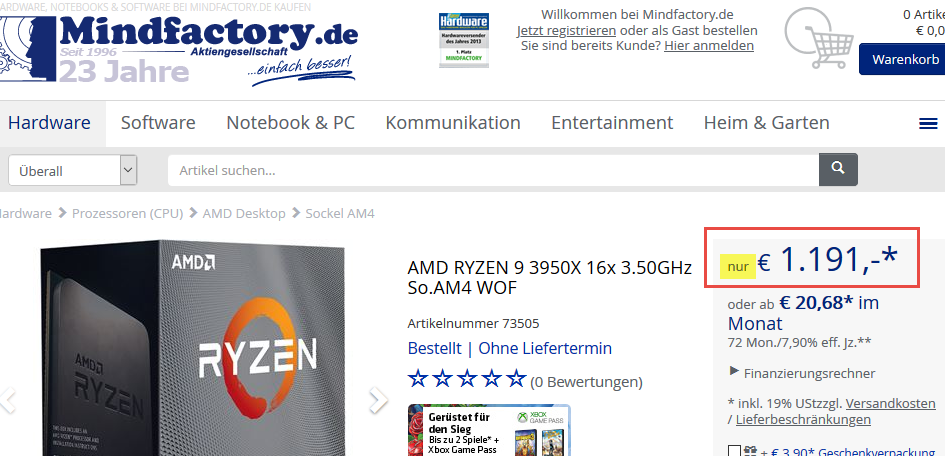Show next product image arrow
This screenshot has height=456, width=945.
point(378,400)
